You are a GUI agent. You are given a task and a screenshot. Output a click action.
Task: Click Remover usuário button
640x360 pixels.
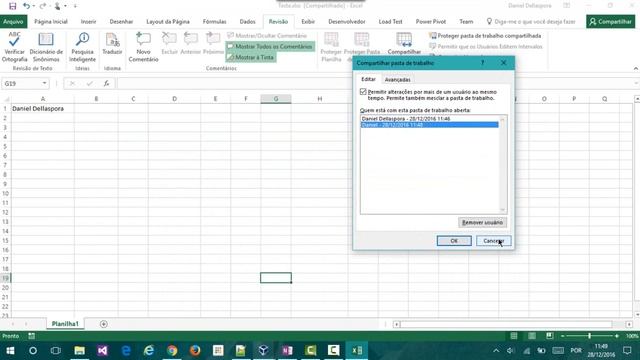[x=482, y=222]
